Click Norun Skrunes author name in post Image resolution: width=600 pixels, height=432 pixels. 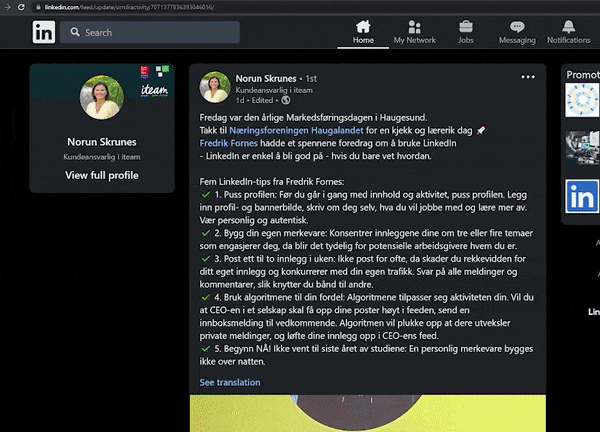pos(266,78)
